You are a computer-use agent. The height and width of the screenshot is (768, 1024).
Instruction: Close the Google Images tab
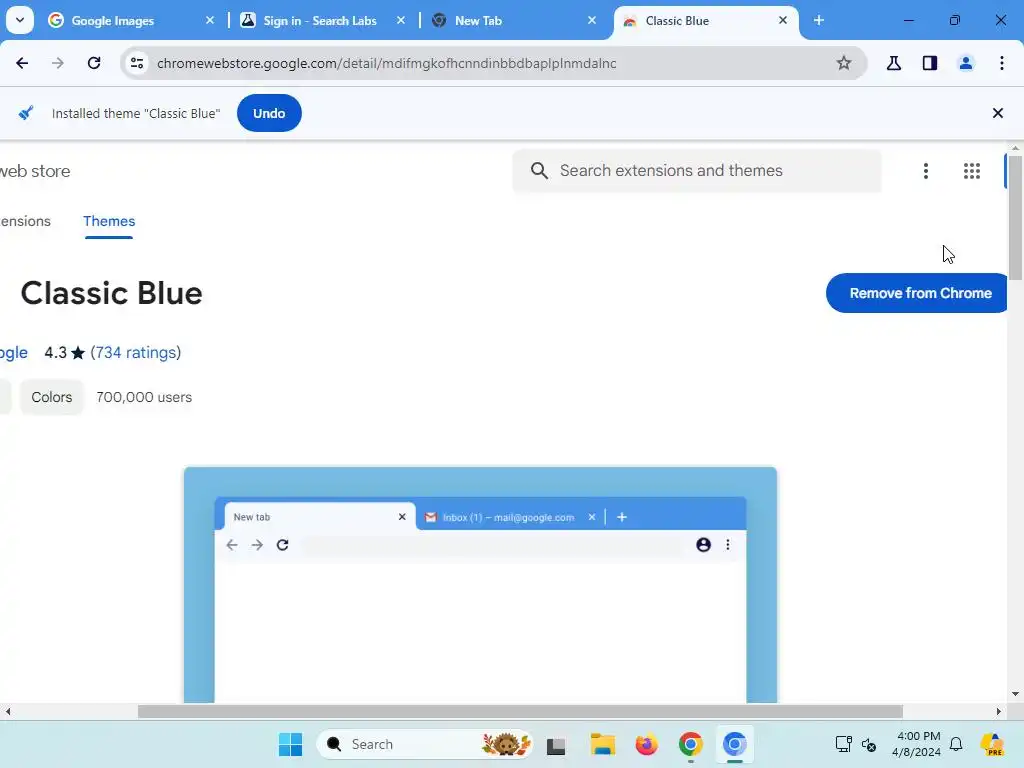coord(210,21)
